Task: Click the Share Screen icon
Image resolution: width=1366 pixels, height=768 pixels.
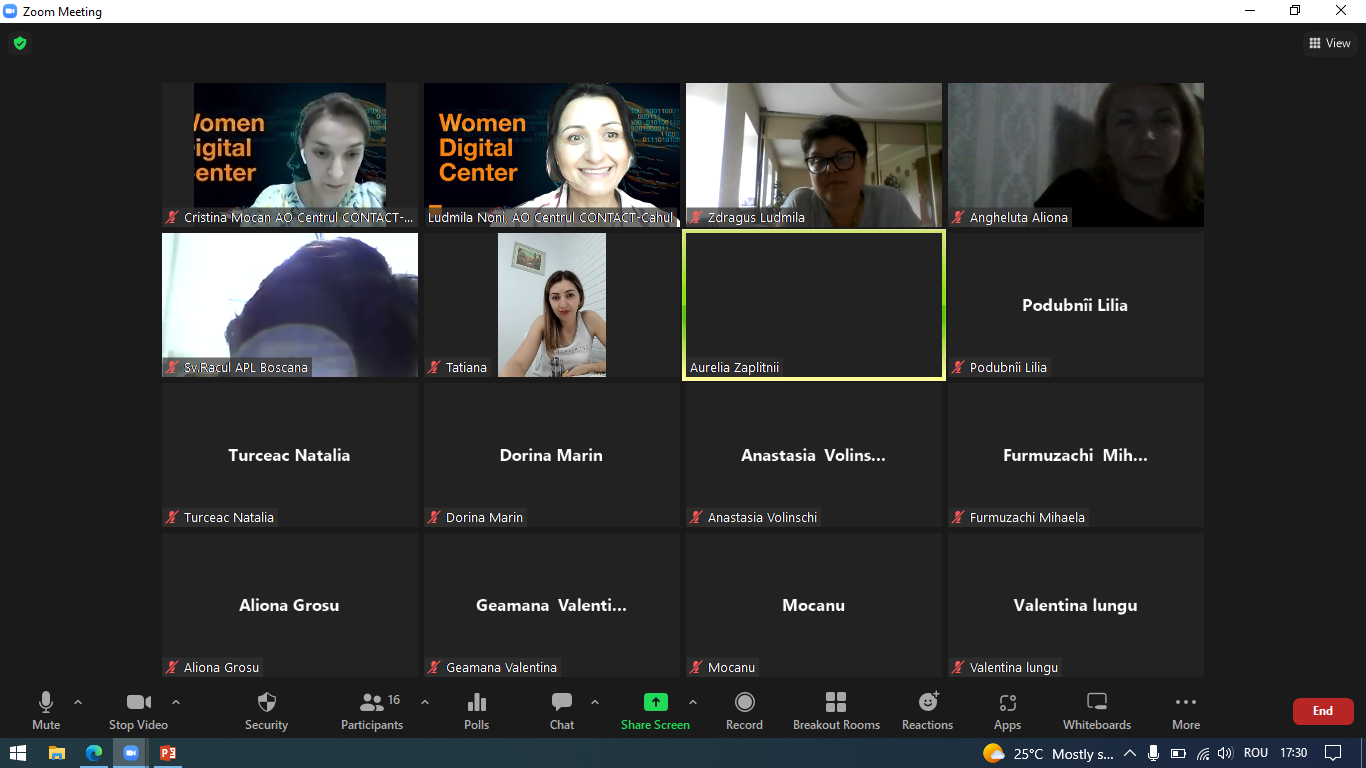Action: 655,703
